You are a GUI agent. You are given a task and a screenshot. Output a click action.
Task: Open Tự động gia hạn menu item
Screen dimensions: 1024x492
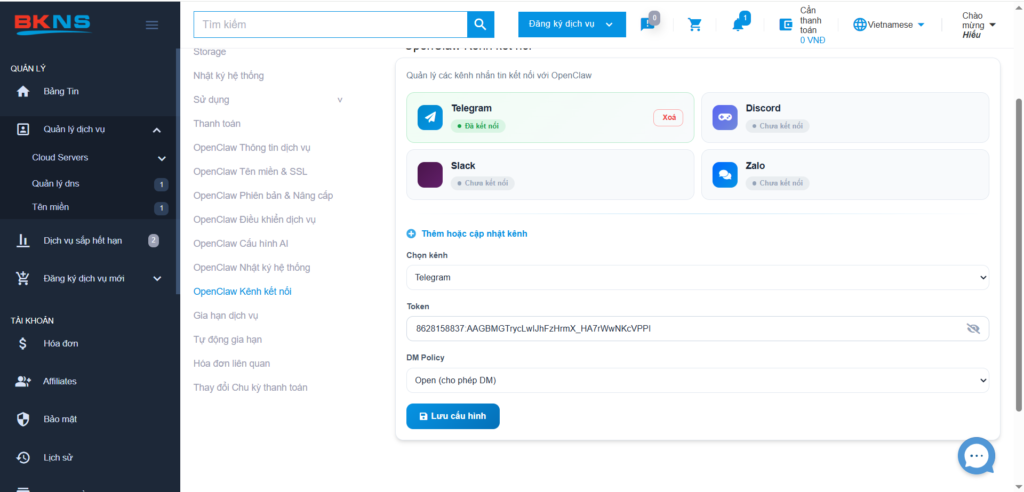pyautogui.click(x=227, y=340)
